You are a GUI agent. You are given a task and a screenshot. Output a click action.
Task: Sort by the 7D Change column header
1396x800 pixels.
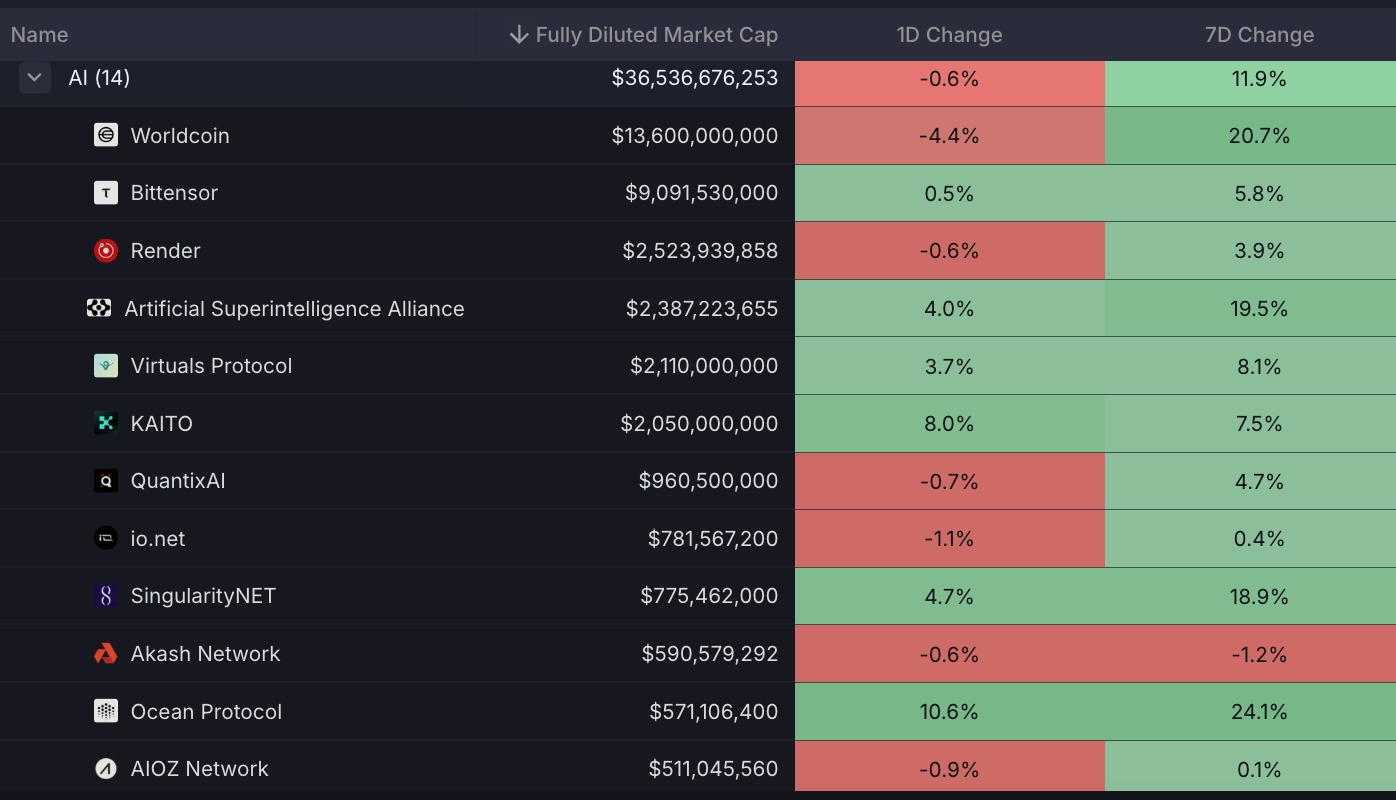tap(1260, 35)
